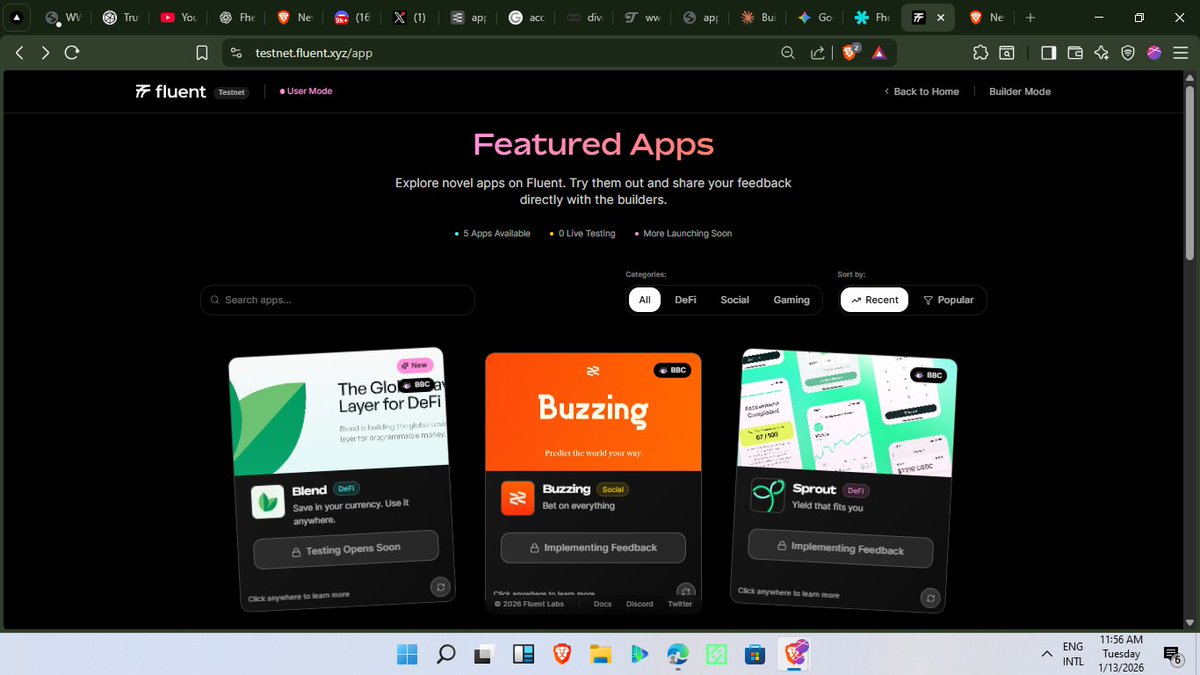
Task: Click Back to Home link
Action: tap(922, 91)
